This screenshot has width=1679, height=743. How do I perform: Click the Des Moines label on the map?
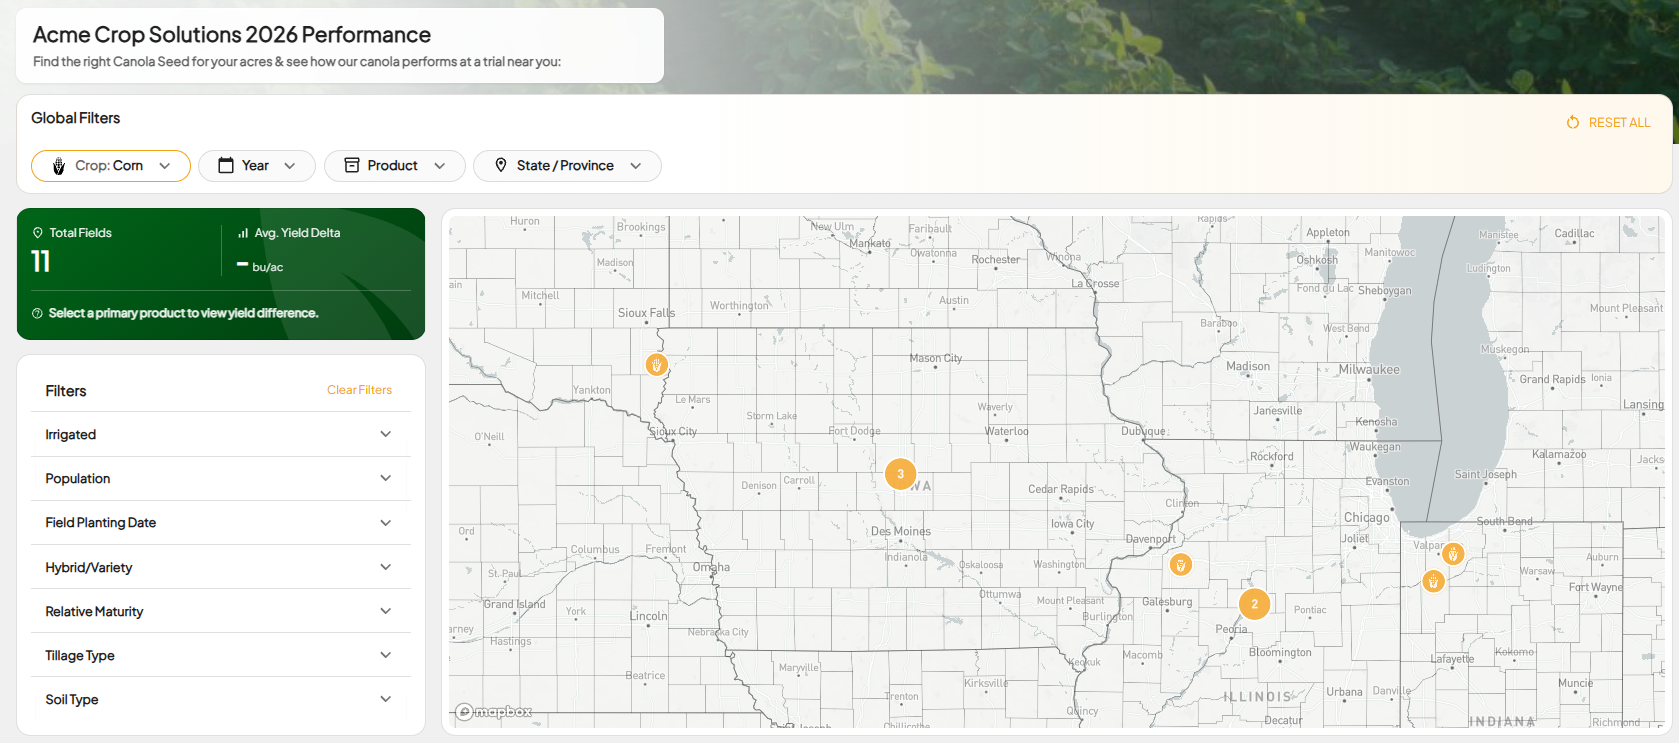point(901,531)
